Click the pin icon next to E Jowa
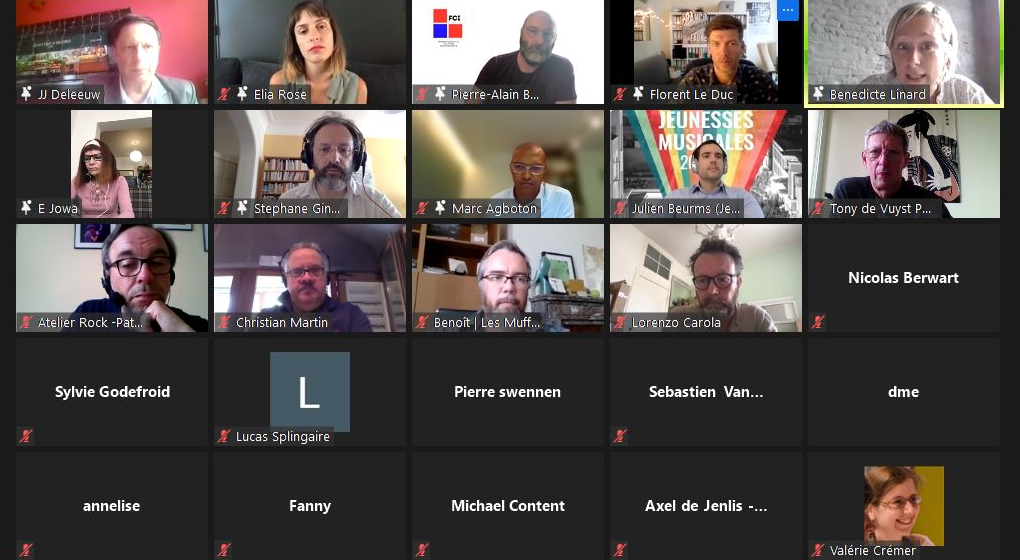Image resolution: width=1020 pixels, height=560 pixels. click(x=26, y=207)
